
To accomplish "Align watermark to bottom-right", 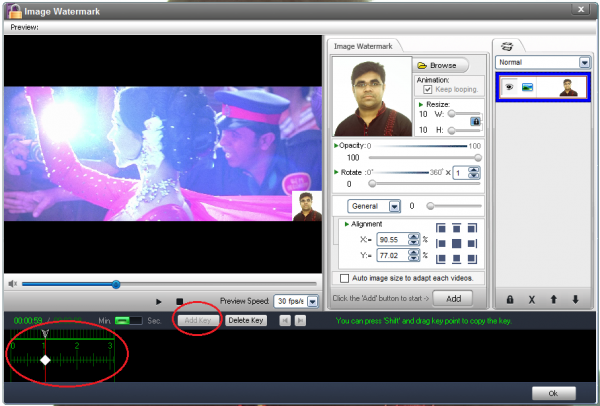I will [472, 259].
